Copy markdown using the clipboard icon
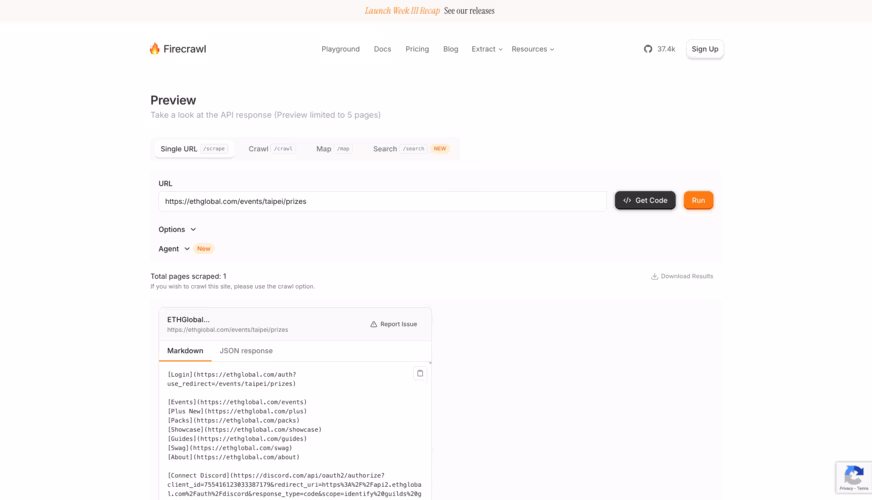Viewport: 872px width, 500px height. click(420, 373)
